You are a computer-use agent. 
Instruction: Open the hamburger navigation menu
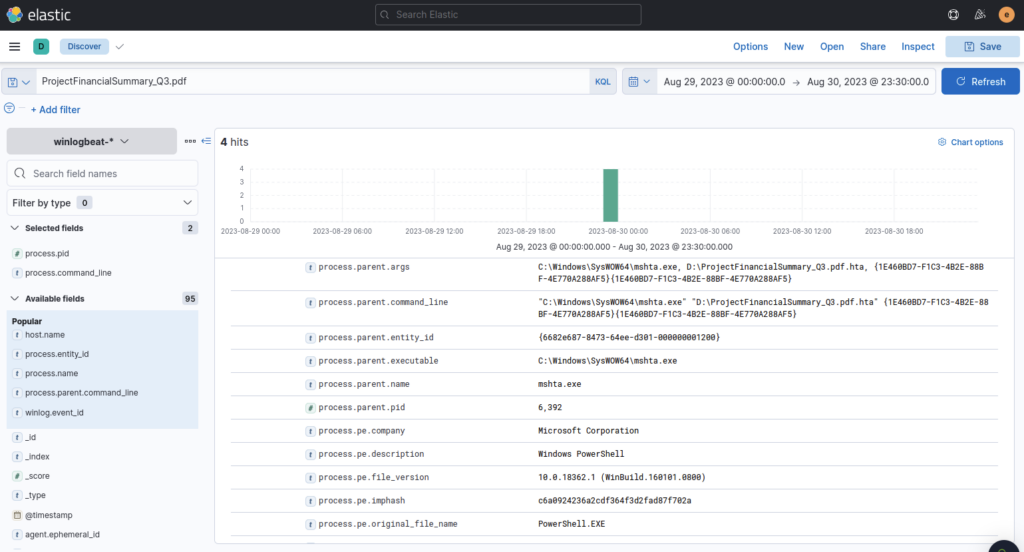coord(14,46)
